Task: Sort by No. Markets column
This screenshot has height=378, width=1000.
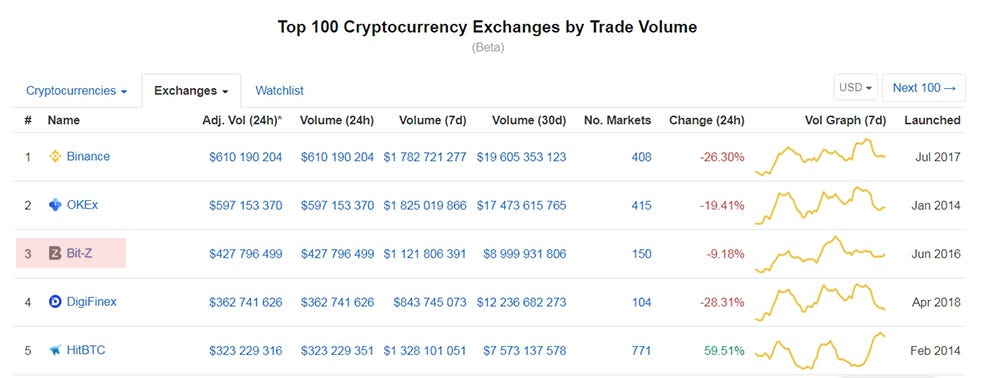Action: pyautogui.click(x=617, y=120)
